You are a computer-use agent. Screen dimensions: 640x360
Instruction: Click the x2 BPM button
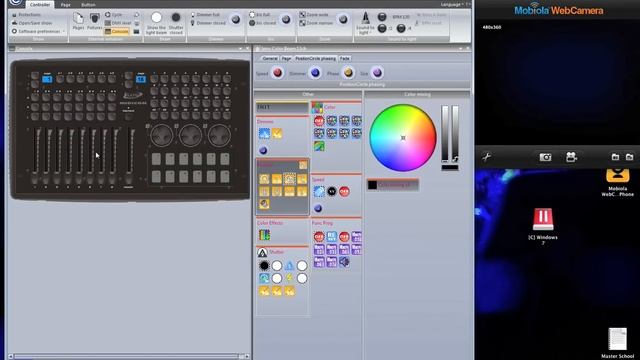pos(382,28)
